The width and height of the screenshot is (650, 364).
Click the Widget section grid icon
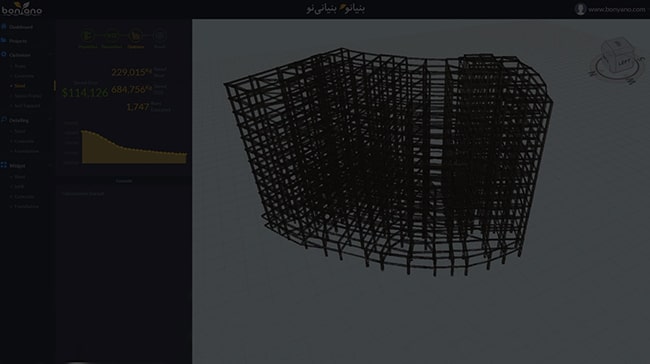pyautogui.click(x=4, y=165)
